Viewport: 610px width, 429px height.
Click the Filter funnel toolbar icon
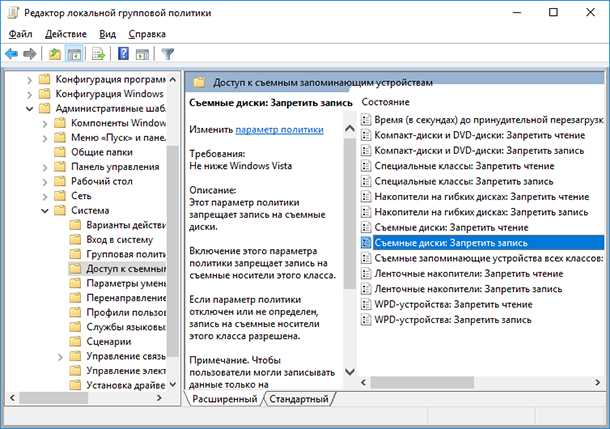coord(168,54)
